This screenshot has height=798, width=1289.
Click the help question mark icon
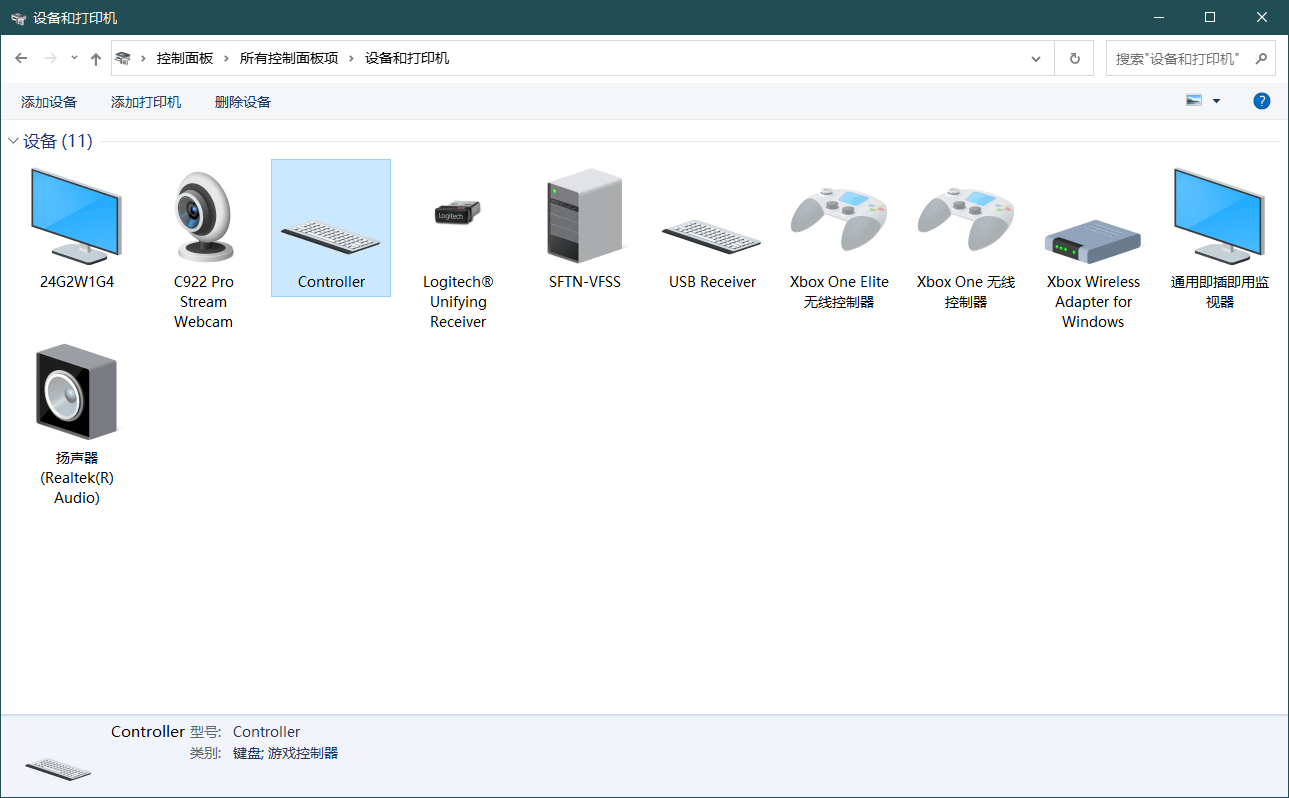tap(1262, 101)
